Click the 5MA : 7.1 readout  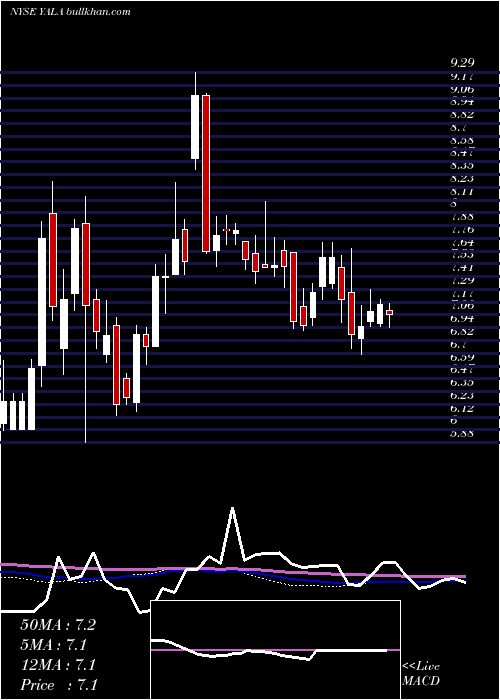[x=54, y=645]
